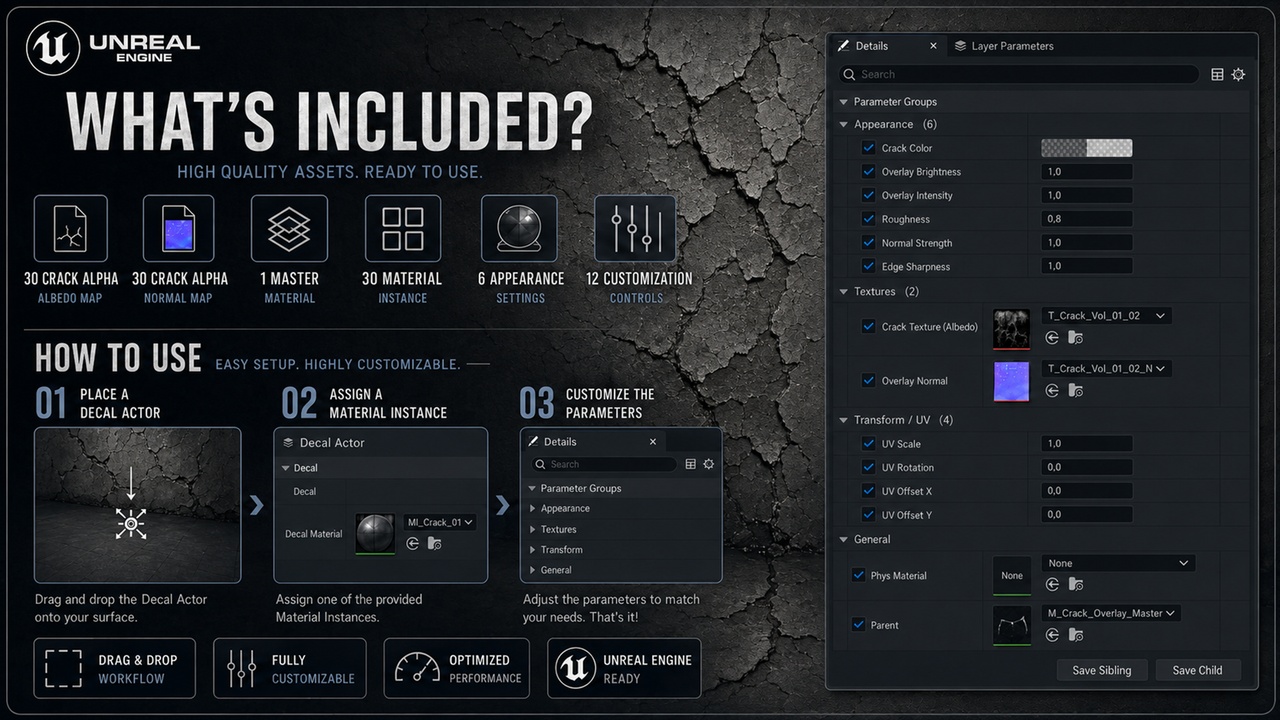The width and height of the screenshot is (1280, 720).
Task: Browse to Phys Material asset in content browser
Action: pyautogui.click(x=1076, y=585)
